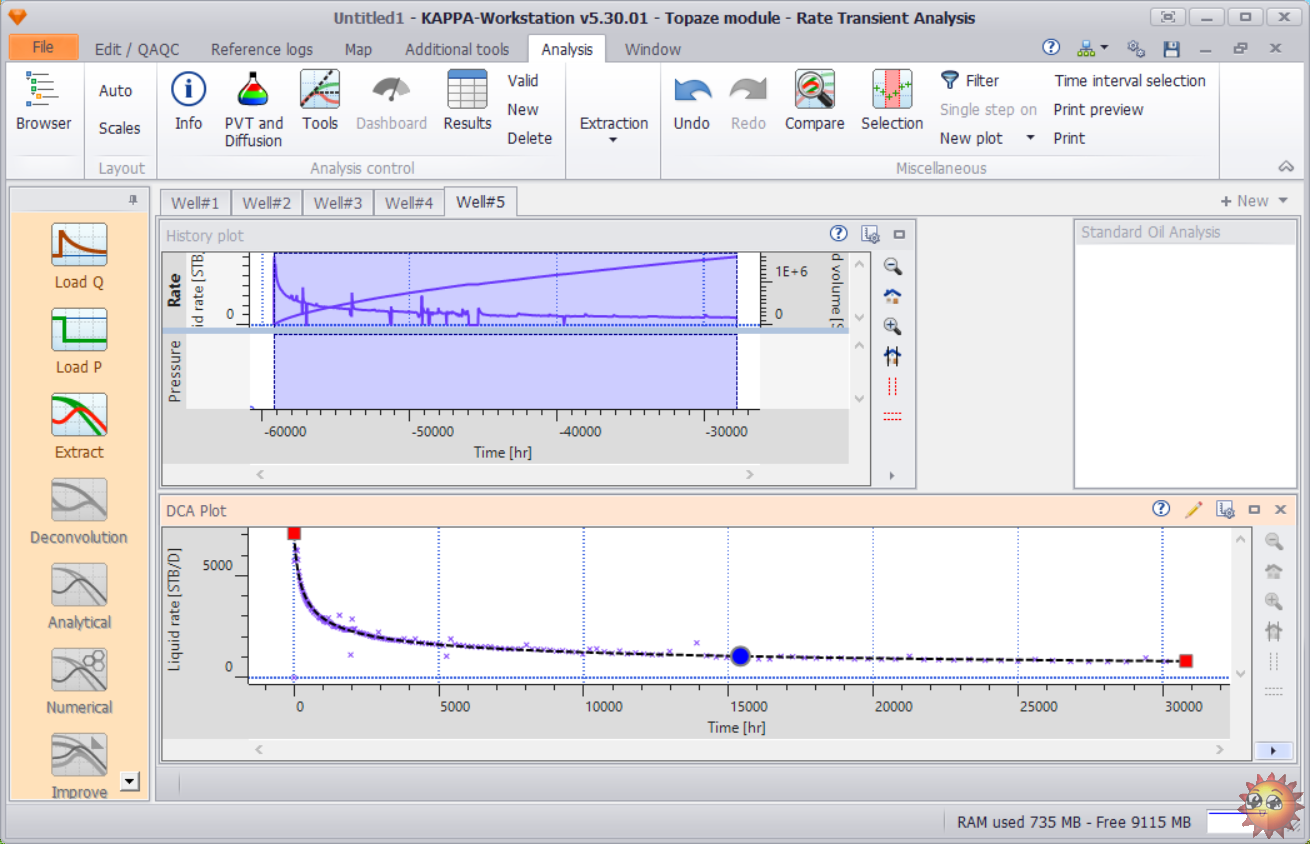Click History plot horizontal-fit home icon
This screenshot has width=1310, height=844.
pos(893,356)
